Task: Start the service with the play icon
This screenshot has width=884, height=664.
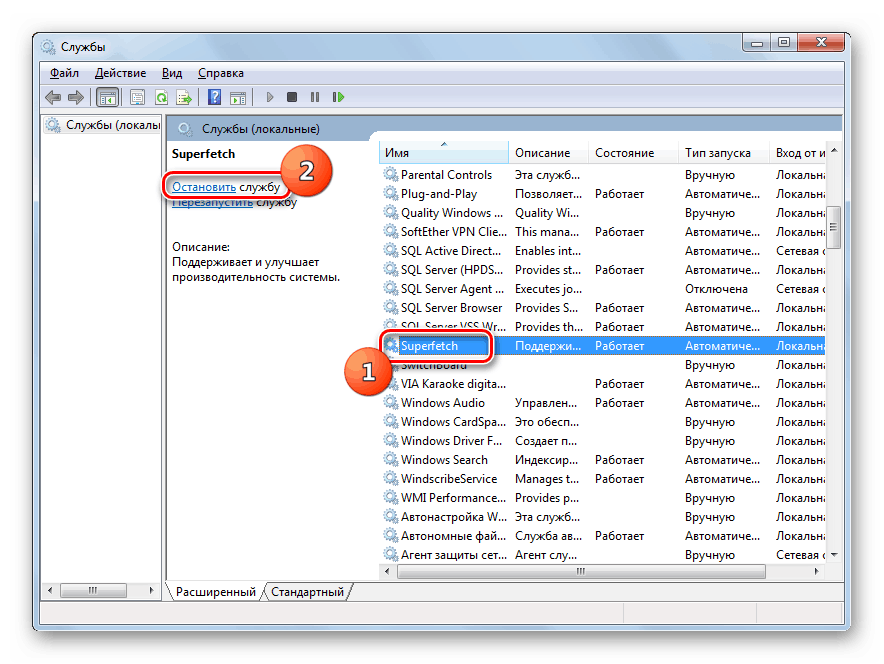Action: click(269, 96)
